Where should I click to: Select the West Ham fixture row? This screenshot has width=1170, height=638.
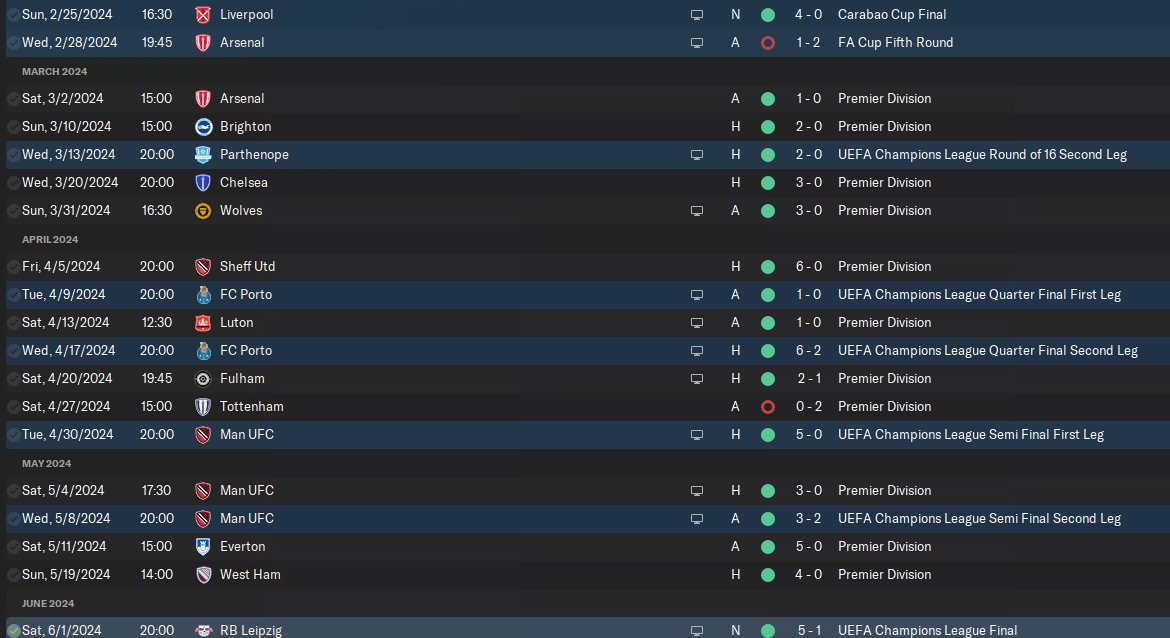[585, 575]
